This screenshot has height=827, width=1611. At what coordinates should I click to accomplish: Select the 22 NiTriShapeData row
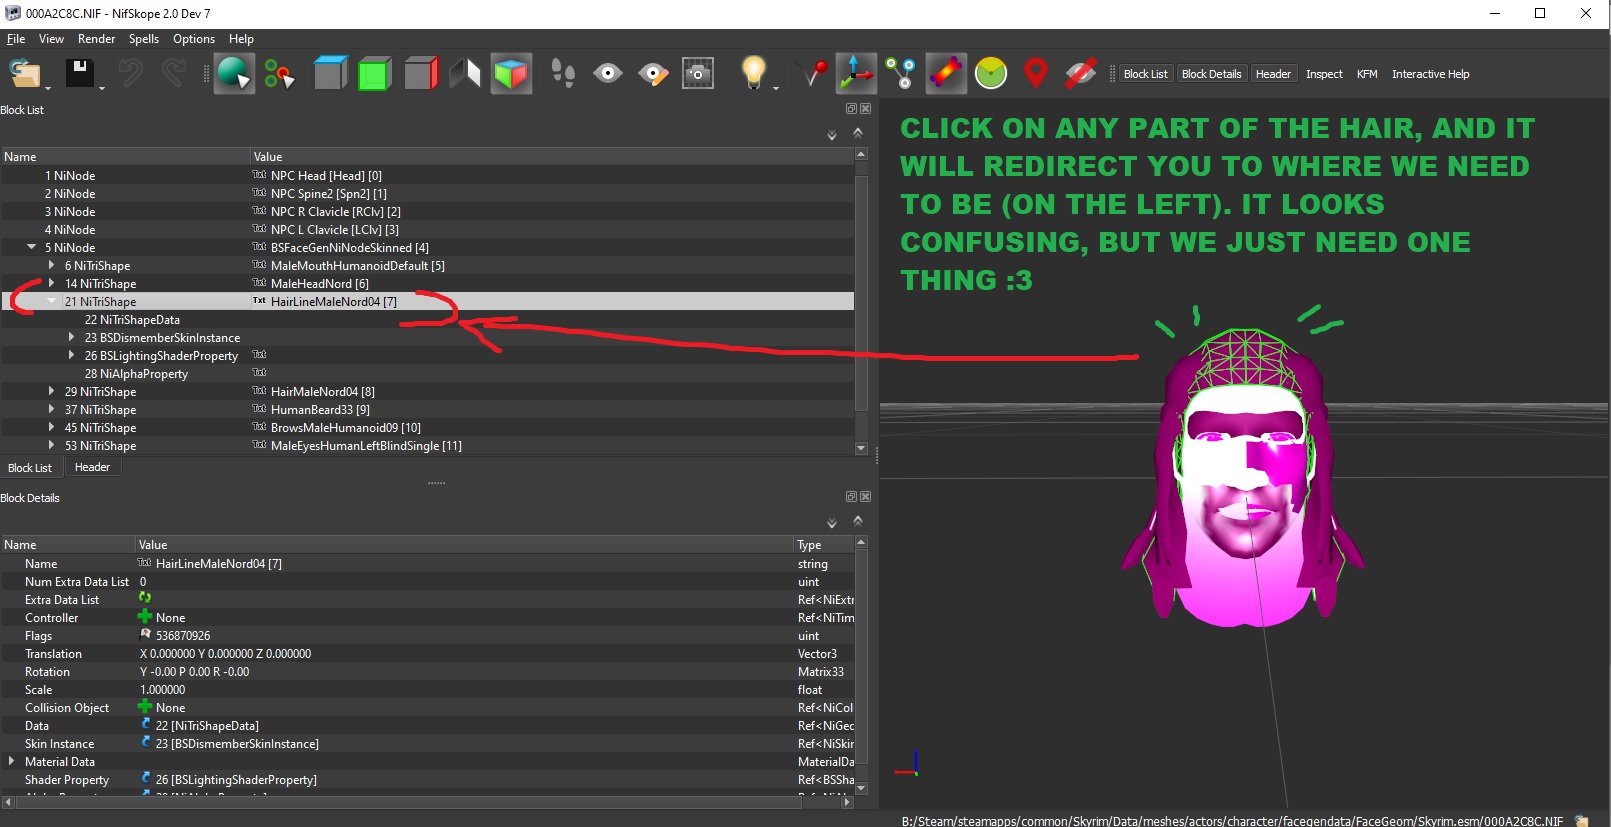(x=427, y=320)
